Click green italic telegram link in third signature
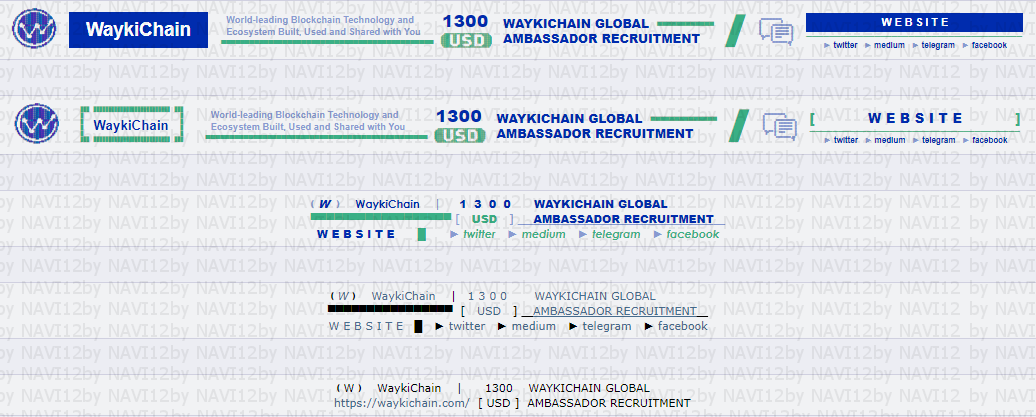Screen dimensions: 1036x417 [x=616, y=234]
